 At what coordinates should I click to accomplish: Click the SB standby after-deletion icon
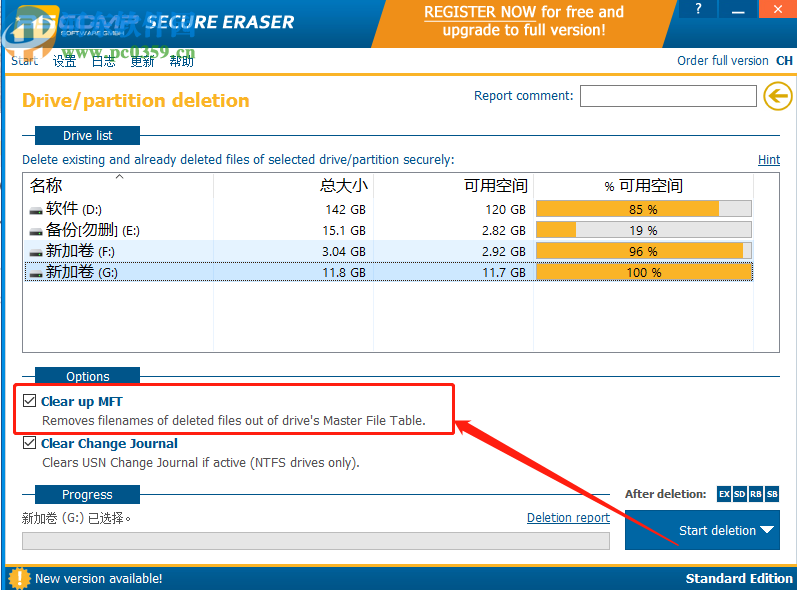tap(772, 494)
